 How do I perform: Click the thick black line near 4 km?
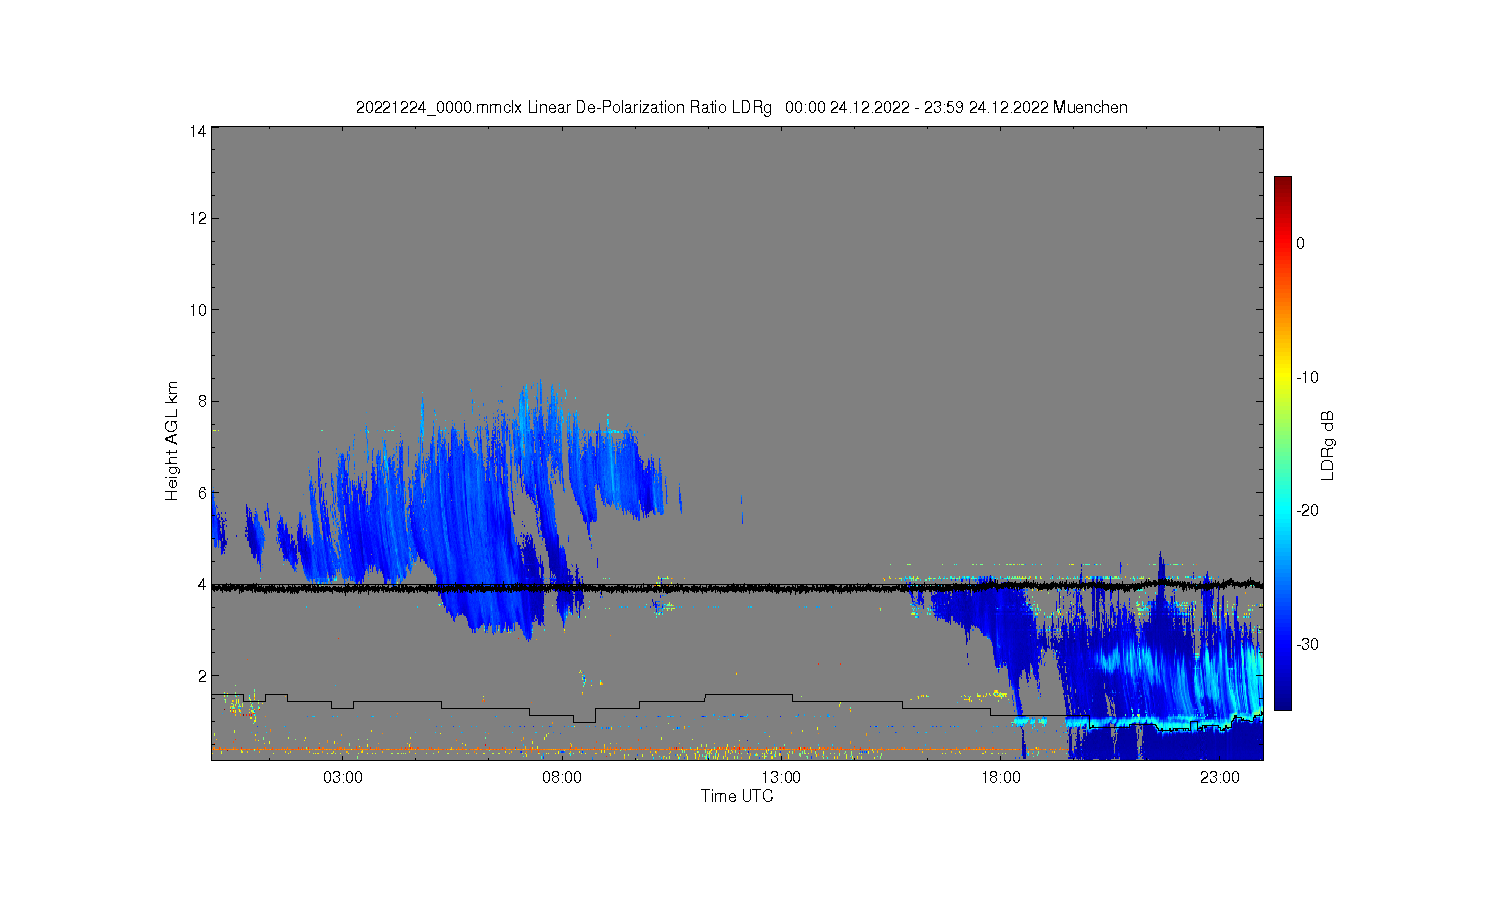tap(737, 588)
